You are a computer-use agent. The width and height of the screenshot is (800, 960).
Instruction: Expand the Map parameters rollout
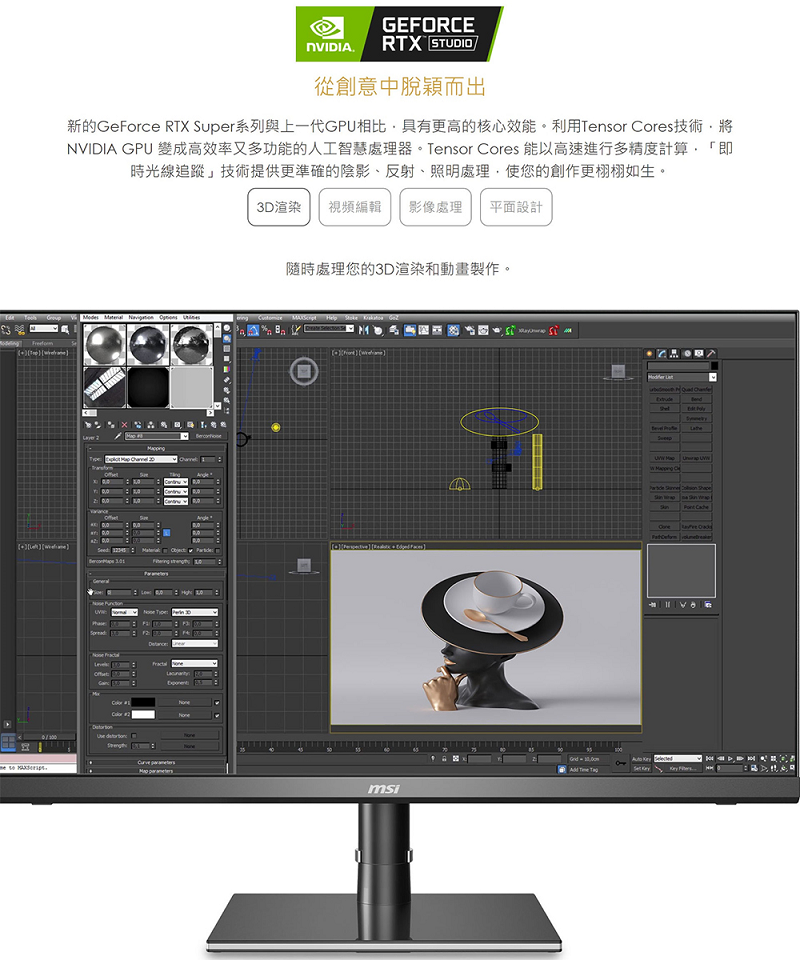156,771
